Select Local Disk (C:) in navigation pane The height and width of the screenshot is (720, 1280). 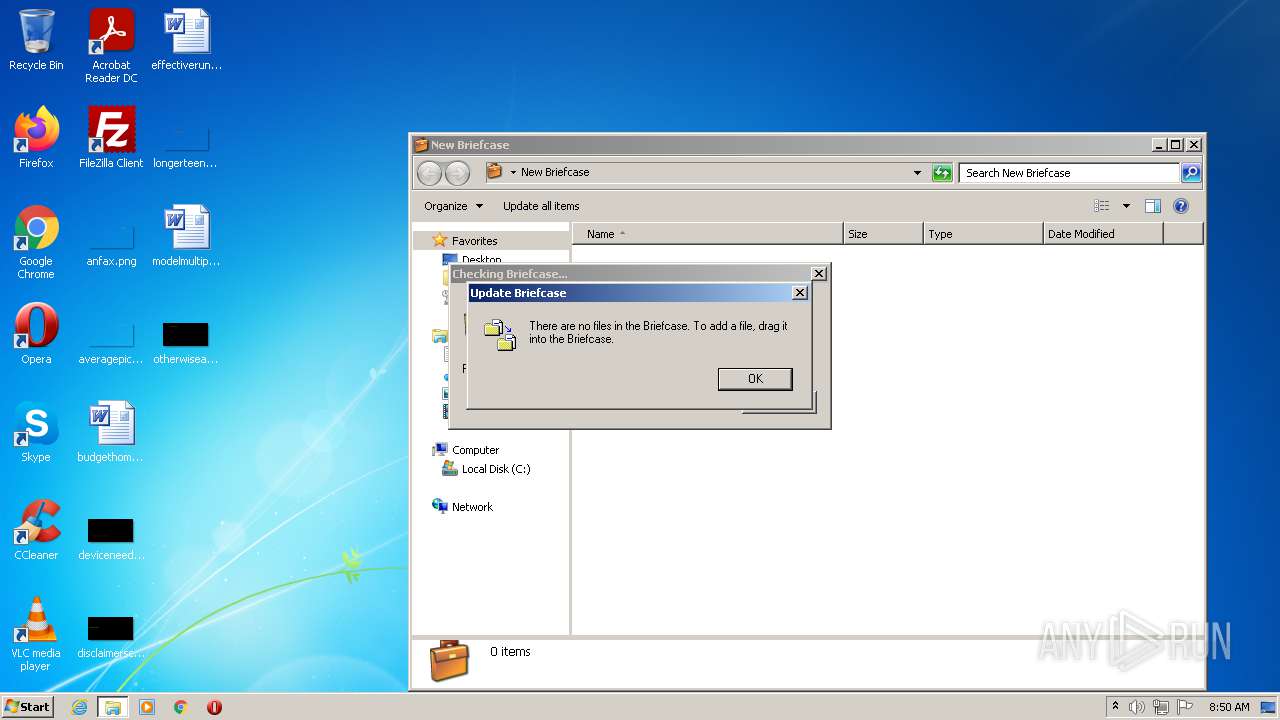pyautogui.click(x=496, y=469)
